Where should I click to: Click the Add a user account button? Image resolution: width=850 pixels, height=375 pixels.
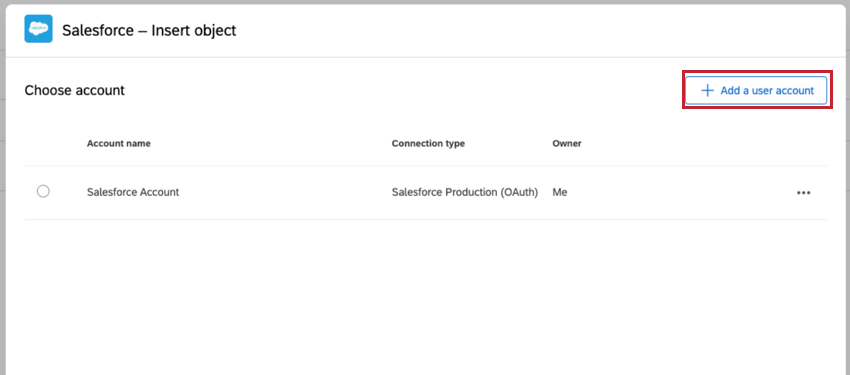[756, 90]
